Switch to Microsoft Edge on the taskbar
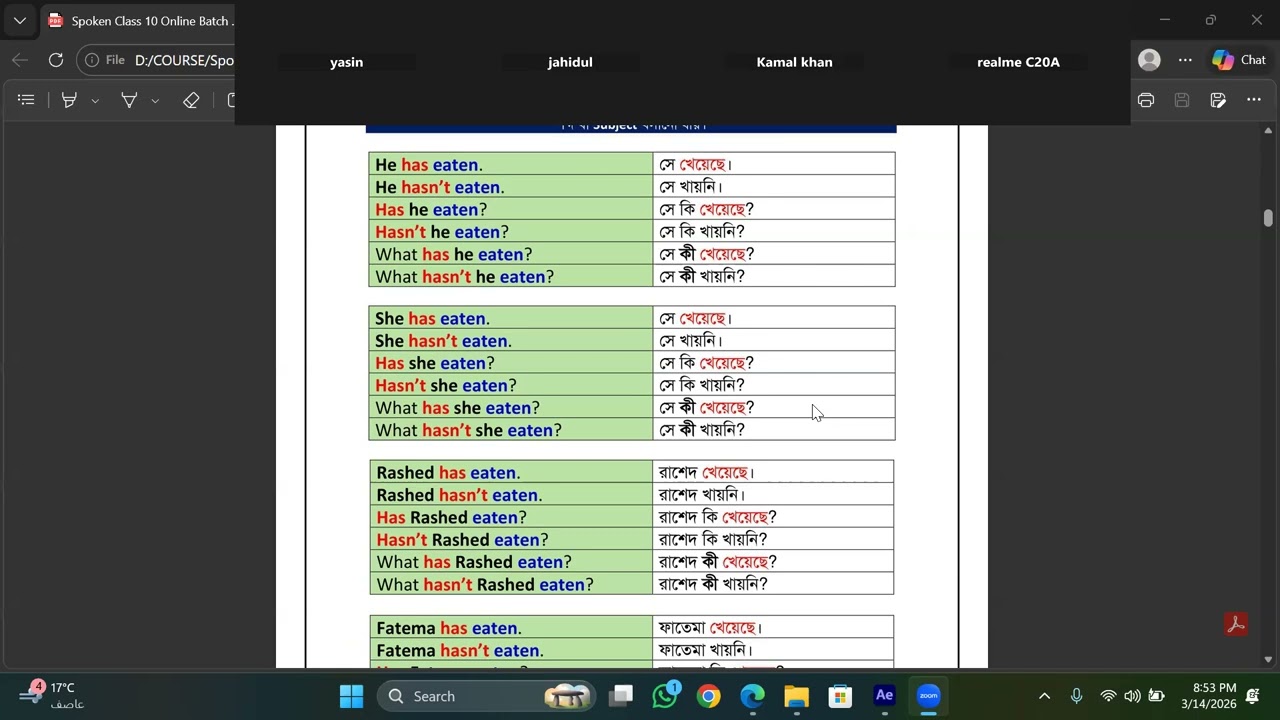1280x720 pixels. point(752,696)
